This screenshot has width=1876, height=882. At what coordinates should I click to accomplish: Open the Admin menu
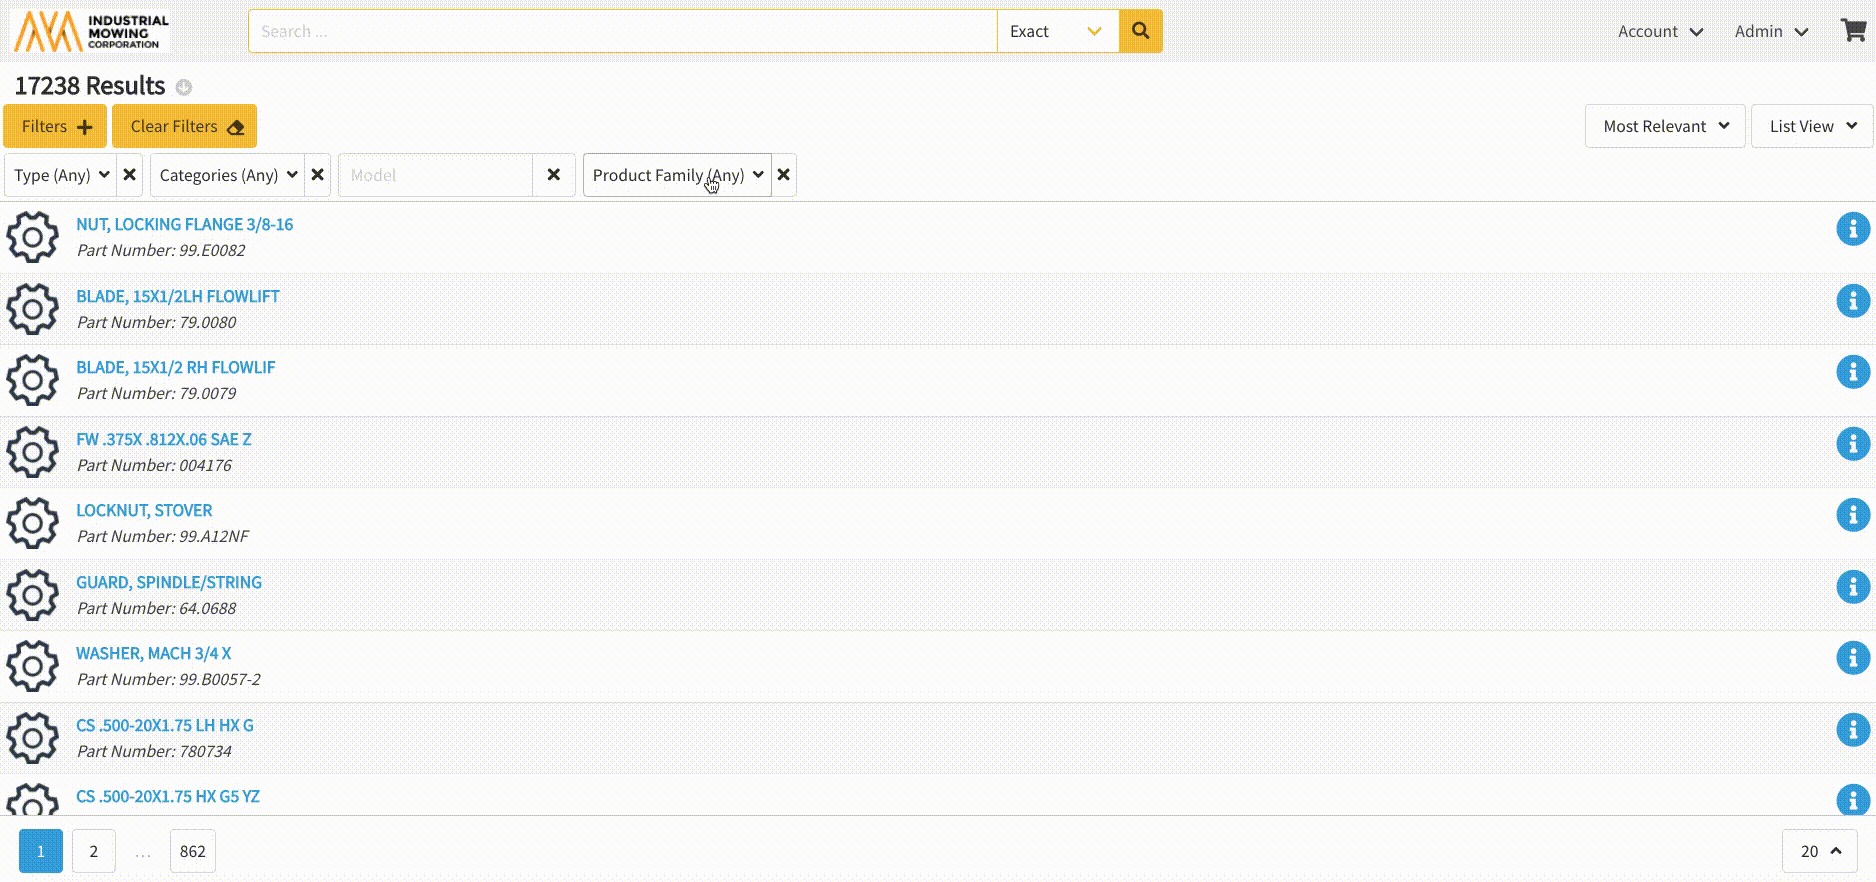[1771, 31]
